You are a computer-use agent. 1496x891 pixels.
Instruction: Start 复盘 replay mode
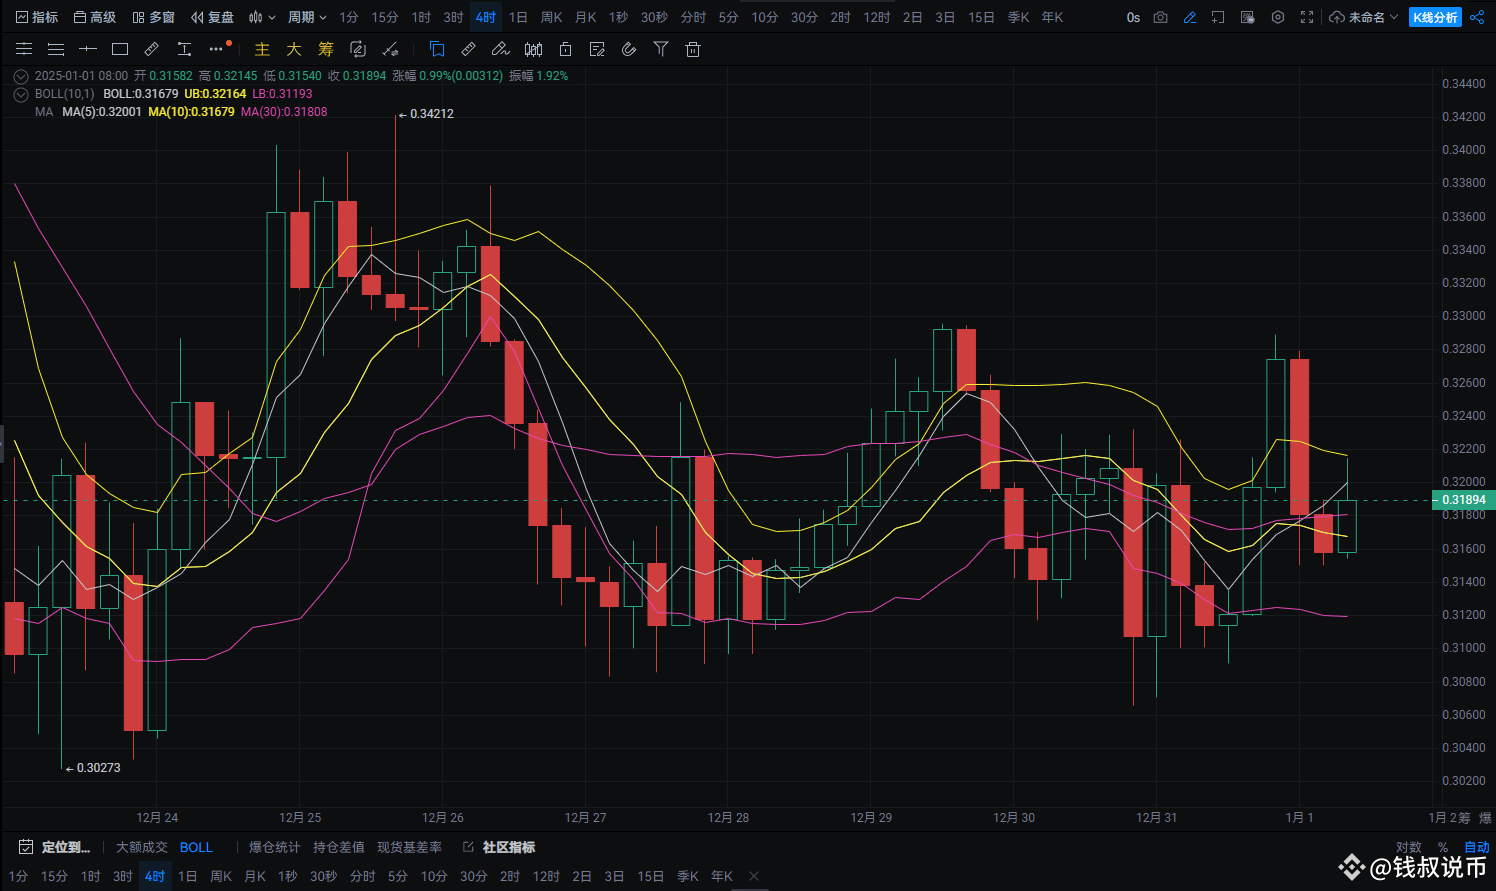tap(212, 17)
